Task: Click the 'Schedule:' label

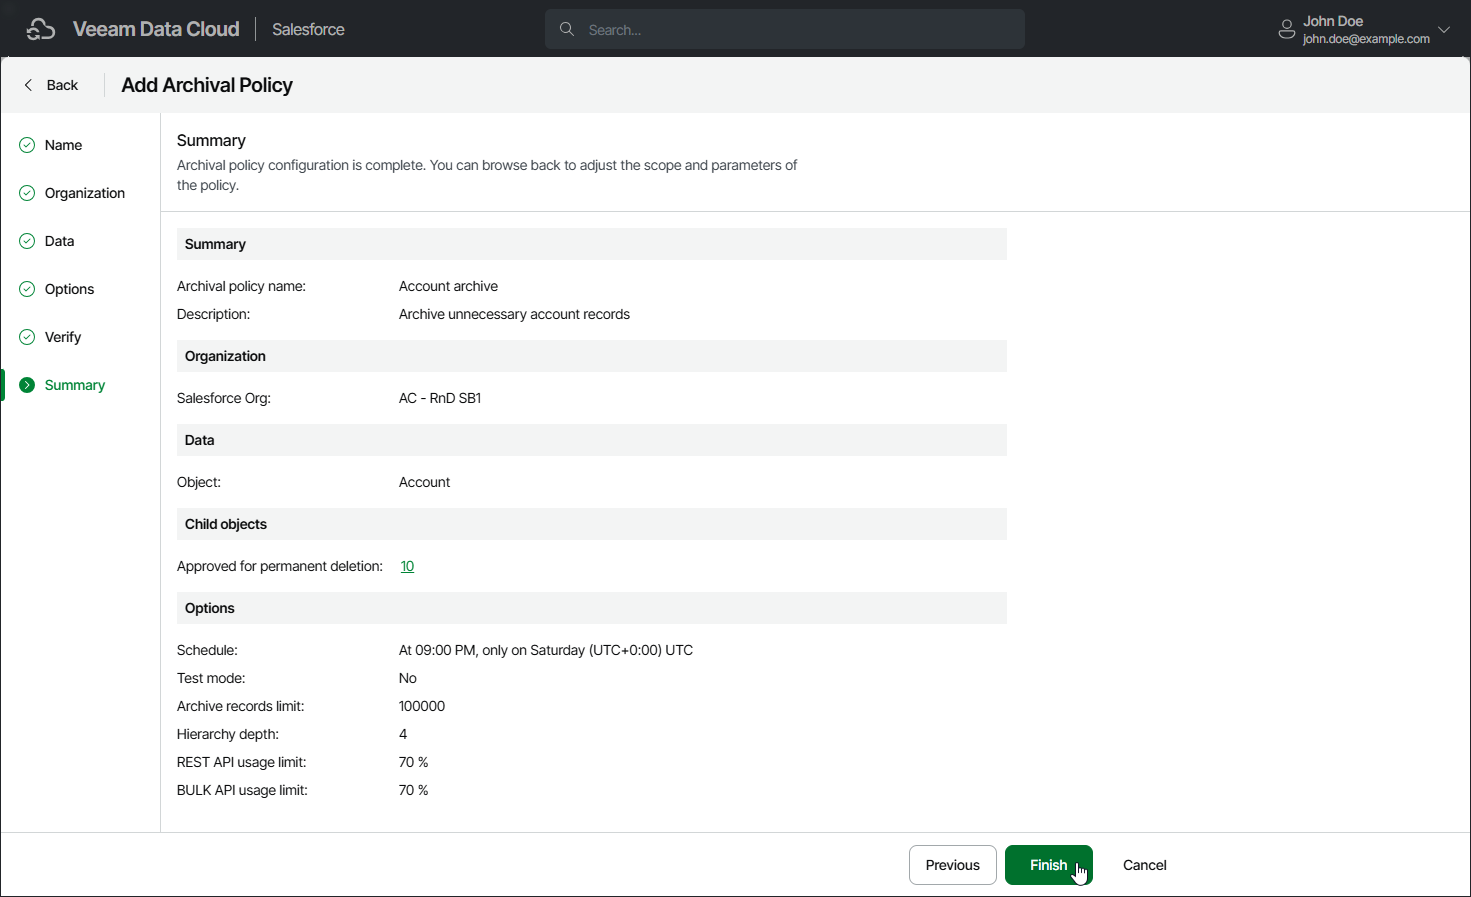Action: tap(207, 650)
